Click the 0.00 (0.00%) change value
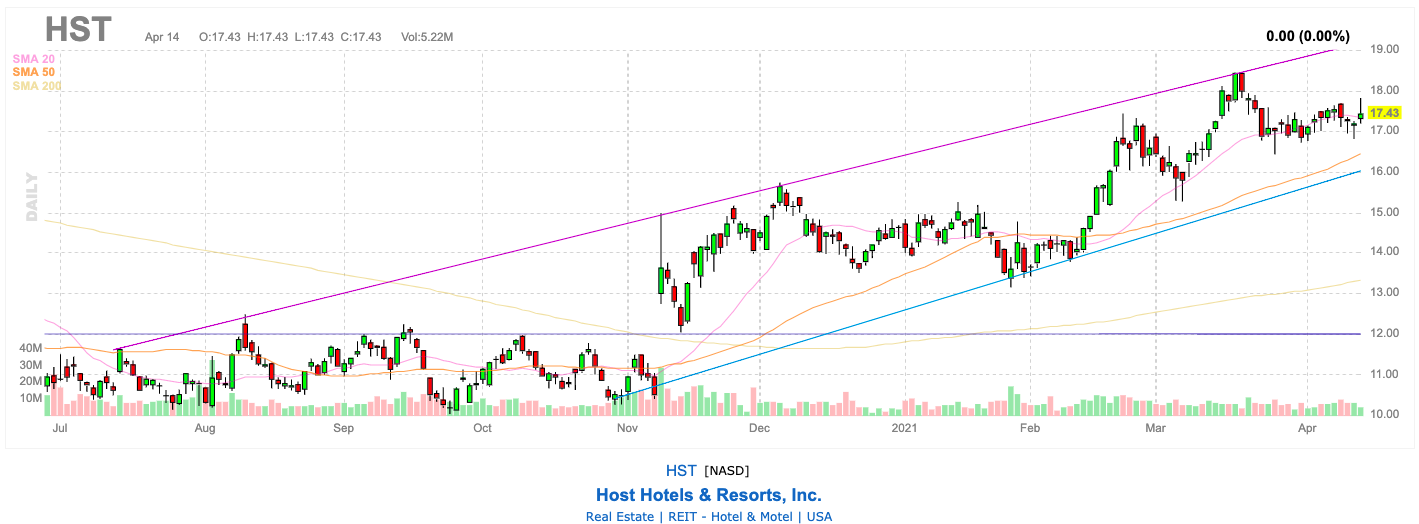This screenshot has height=524, width=1419. (x=1307, y=36)
